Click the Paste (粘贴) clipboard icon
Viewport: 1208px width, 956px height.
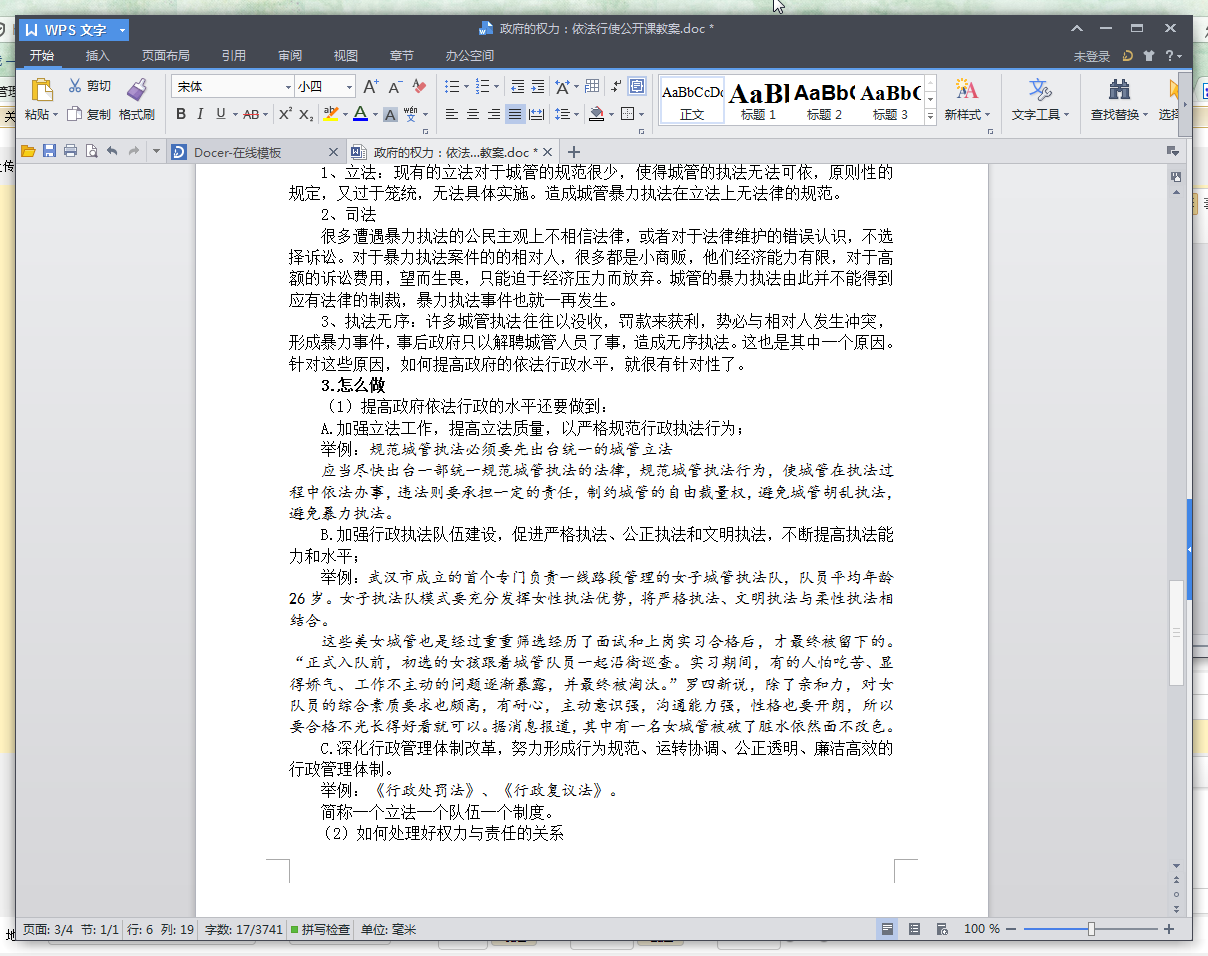pyautogui.click(x=41, y=89)
